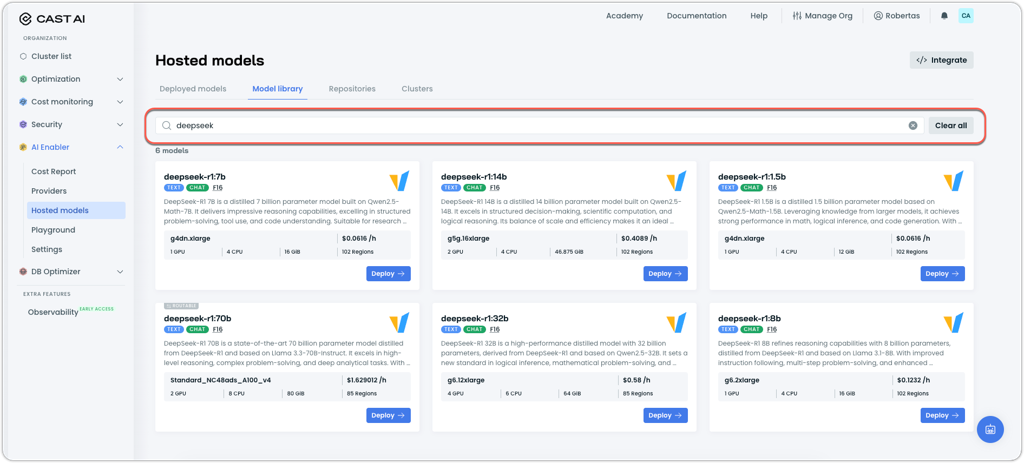
Task: Click the Manage Org sliders icon
Action: click(x=797, y=16)
